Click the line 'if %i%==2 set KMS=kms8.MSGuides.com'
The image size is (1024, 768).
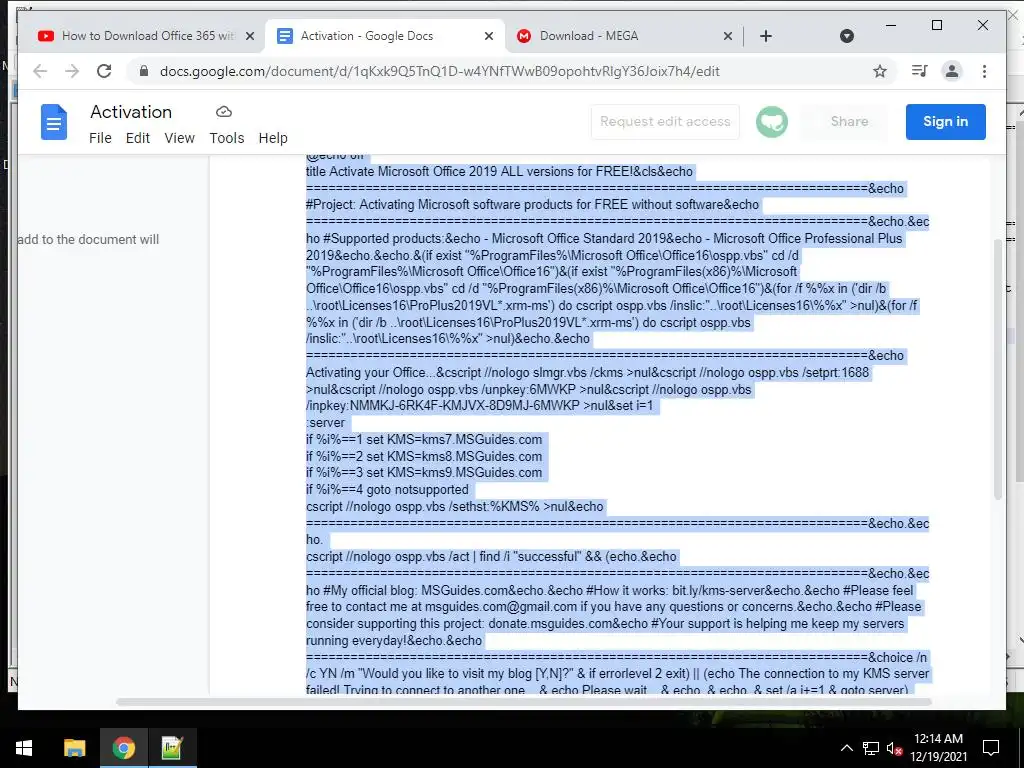click(424, 456)
